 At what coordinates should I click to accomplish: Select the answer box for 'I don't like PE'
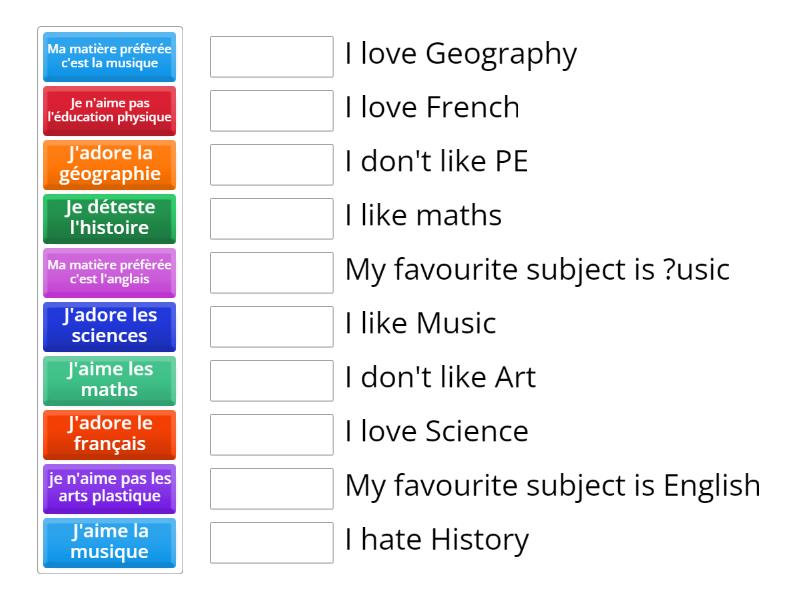[270, 165]
